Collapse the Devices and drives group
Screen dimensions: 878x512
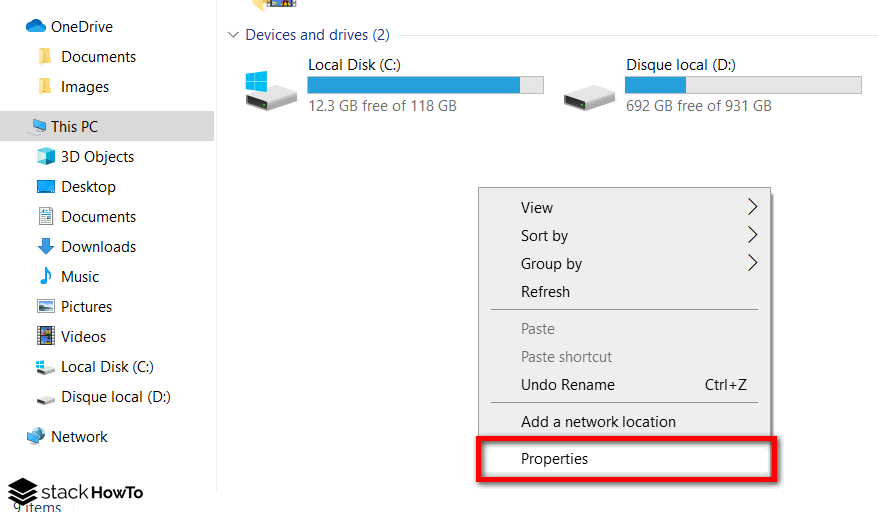[233, 35]
